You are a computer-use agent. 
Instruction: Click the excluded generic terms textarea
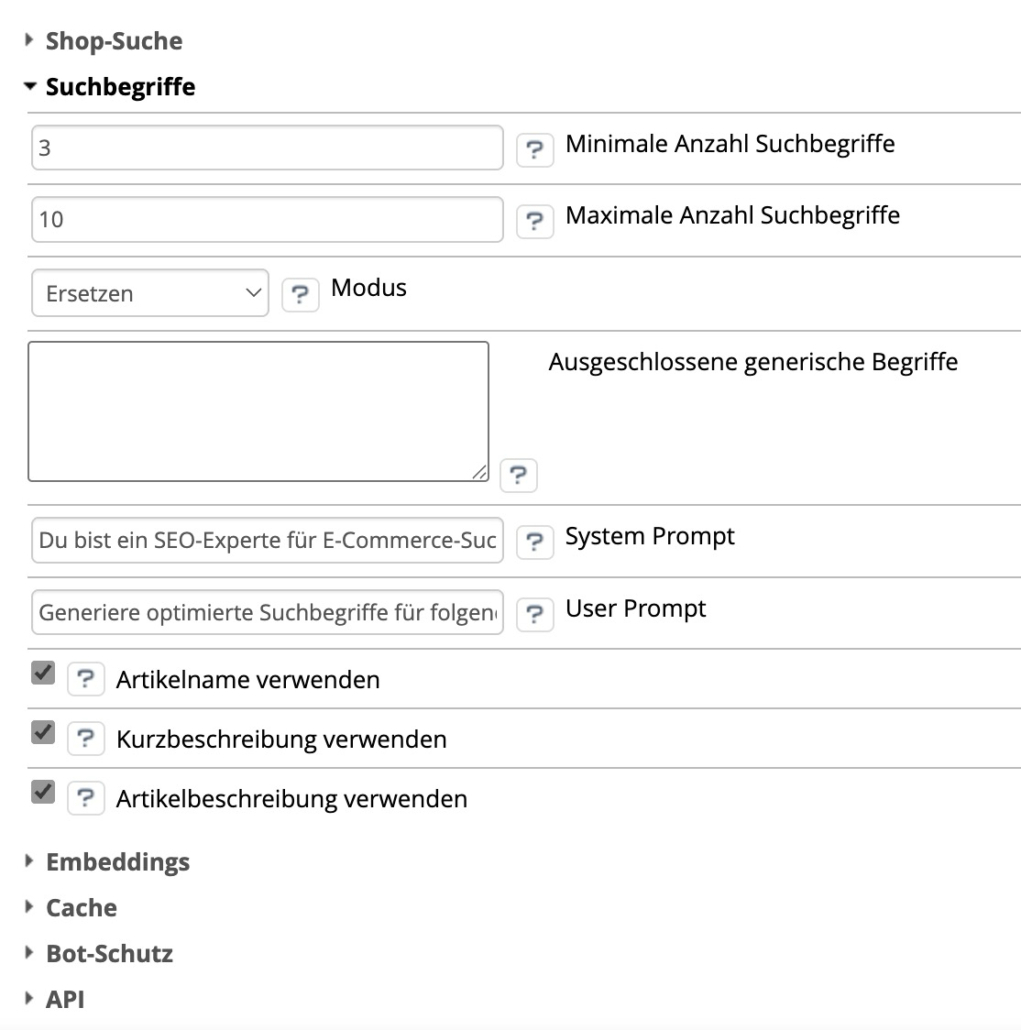(258, 411)
